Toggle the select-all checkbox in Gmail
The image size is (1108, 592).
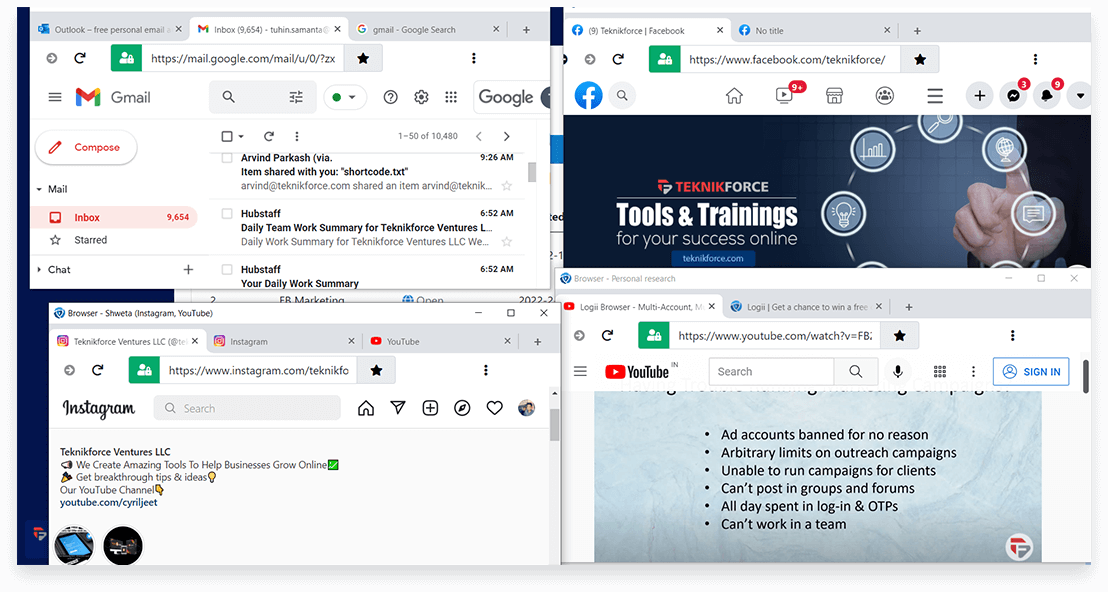pyautogui.click(x=227, y=136)
